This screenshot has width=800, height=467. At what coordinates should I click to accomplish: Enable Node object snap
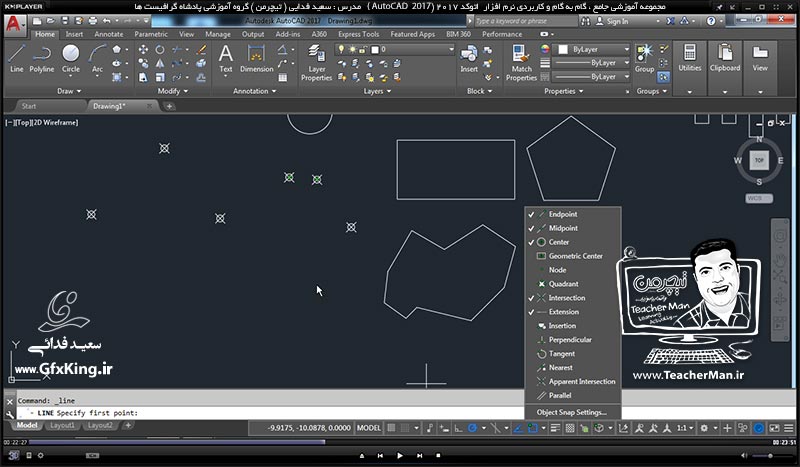click(x=573, y=270)
